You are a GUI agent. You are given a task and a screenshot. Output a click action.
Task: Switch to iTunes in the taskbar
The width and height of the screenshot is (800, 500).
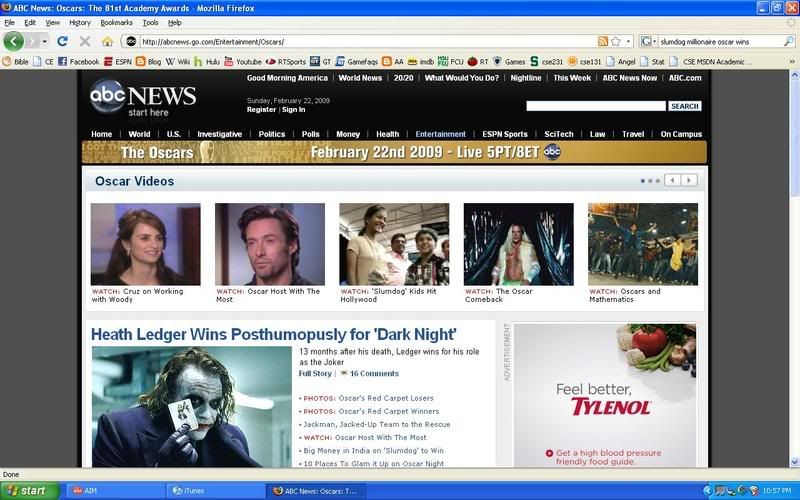214,491
